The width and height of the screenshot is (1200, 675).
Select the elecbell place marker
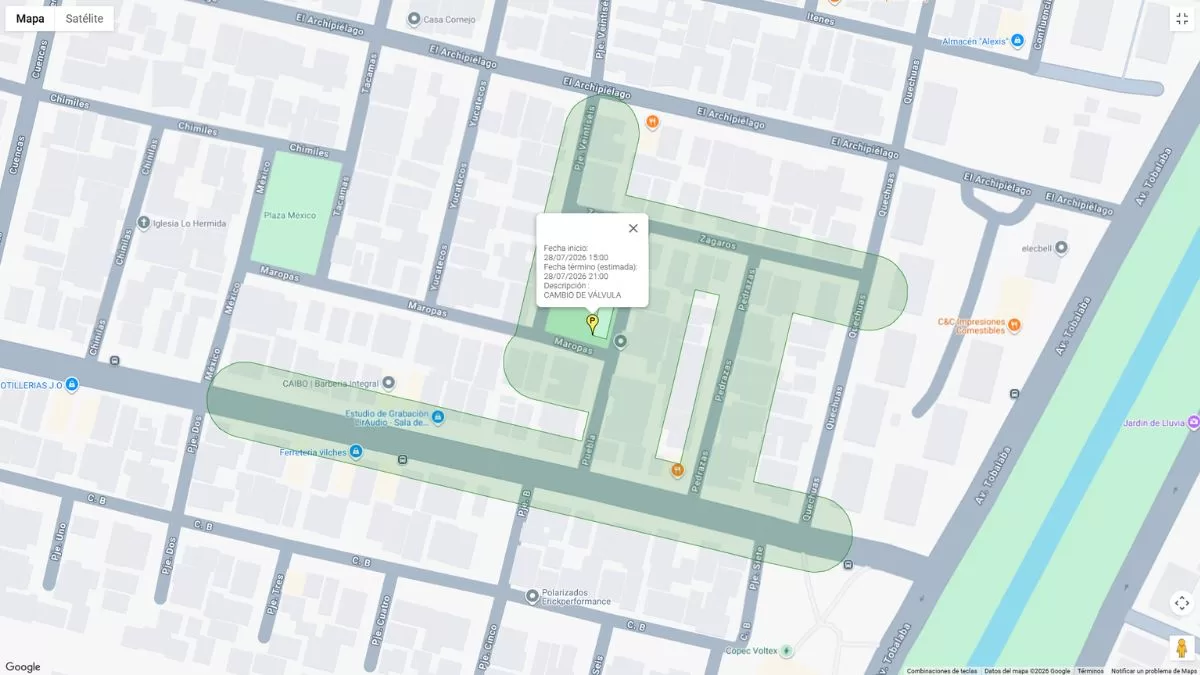[x=1061, y=247]
